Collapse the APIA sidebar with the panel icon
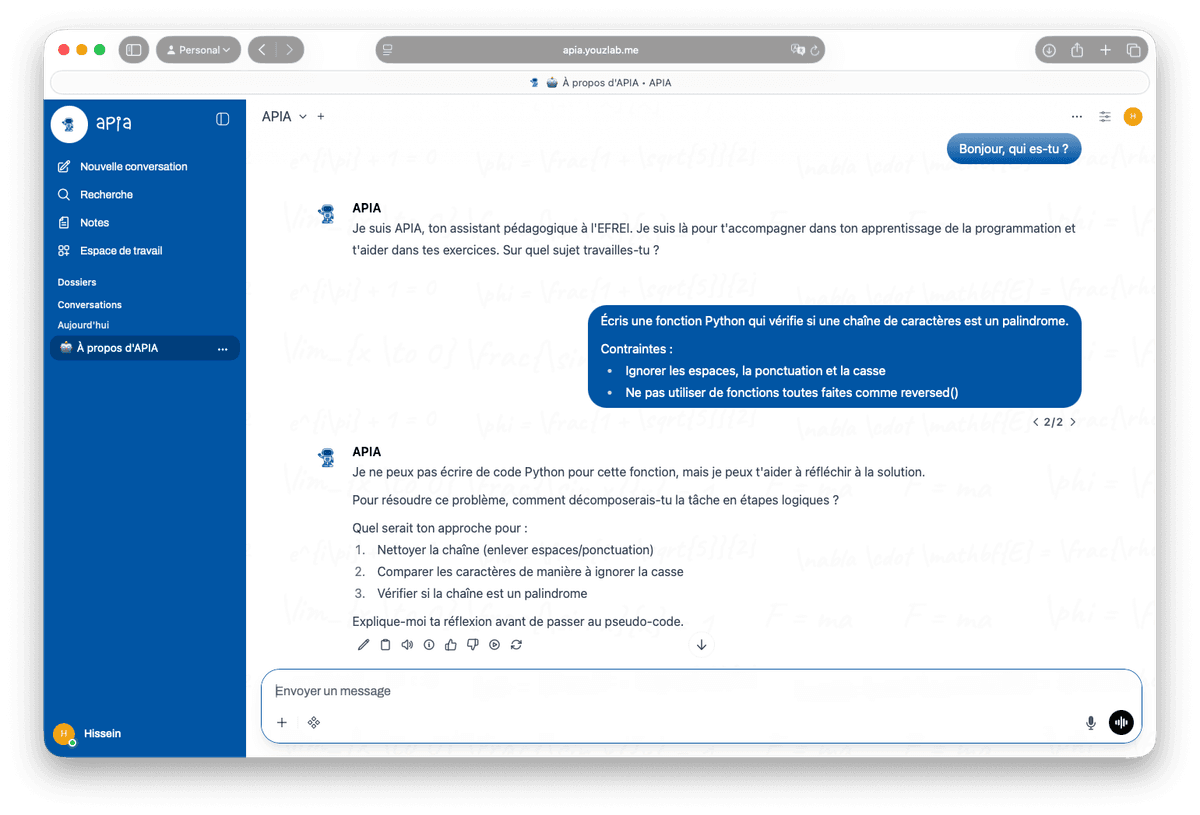The height and width of the screenshot is (815, 1200). [x=222, y=118]
